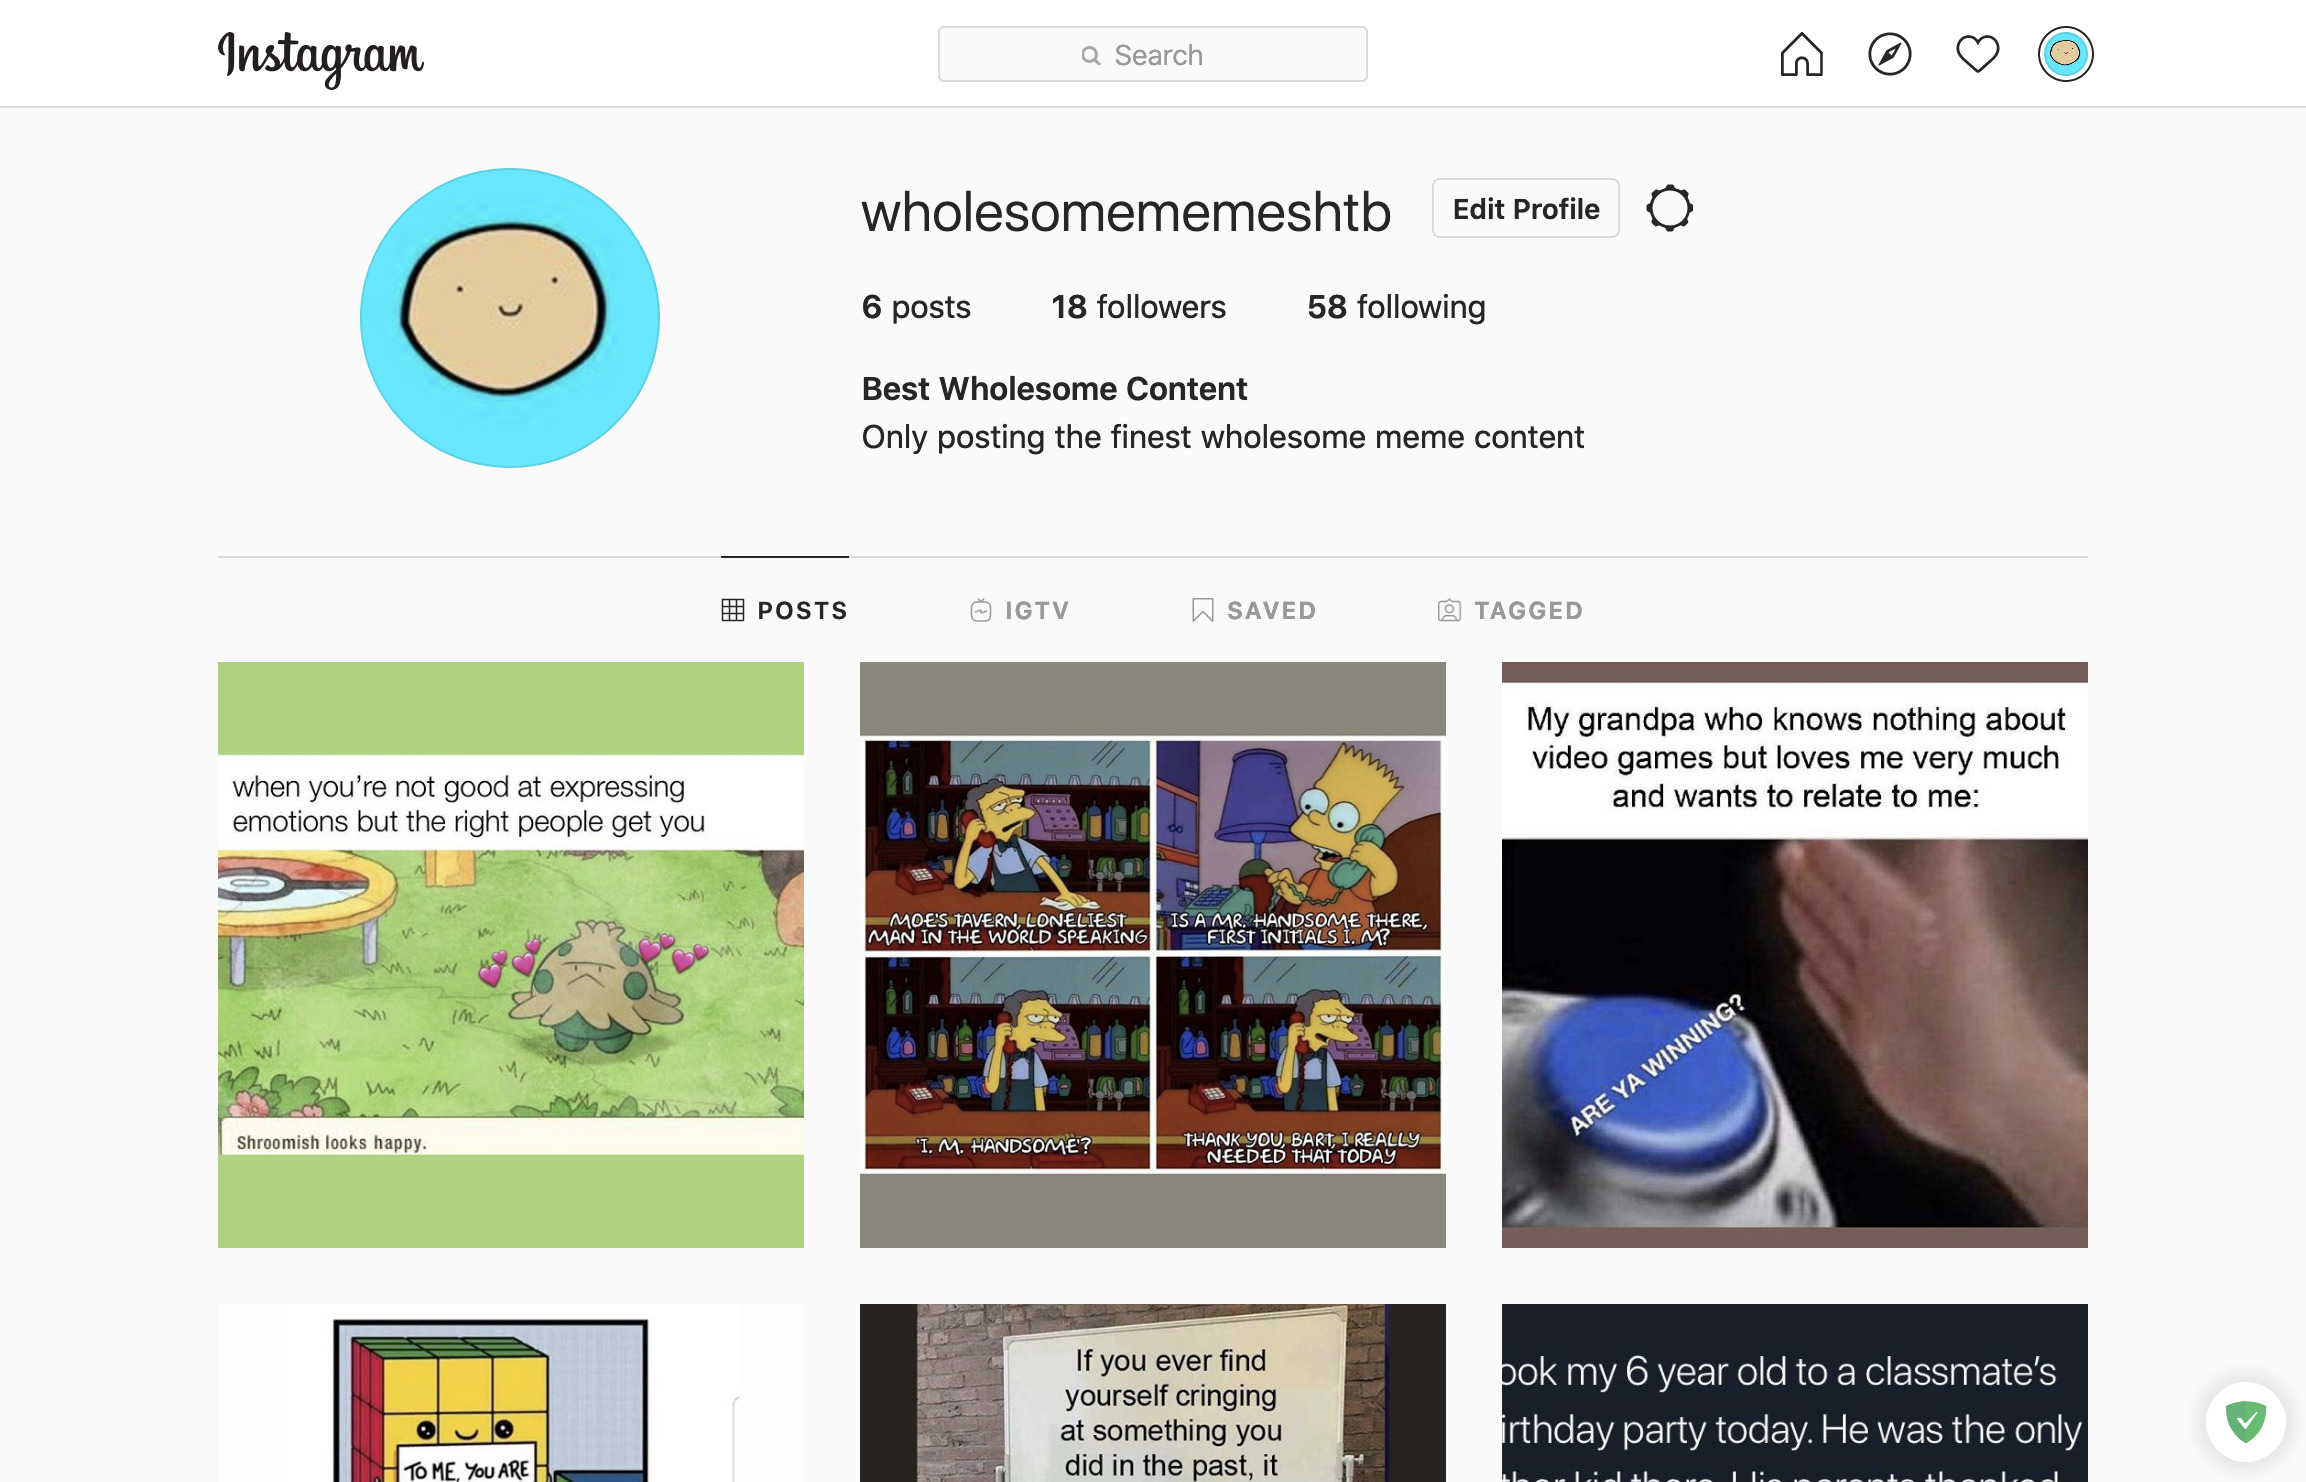Click the green shield badge icon
This screenshot has width=2306, height=1482.
2245,1420
